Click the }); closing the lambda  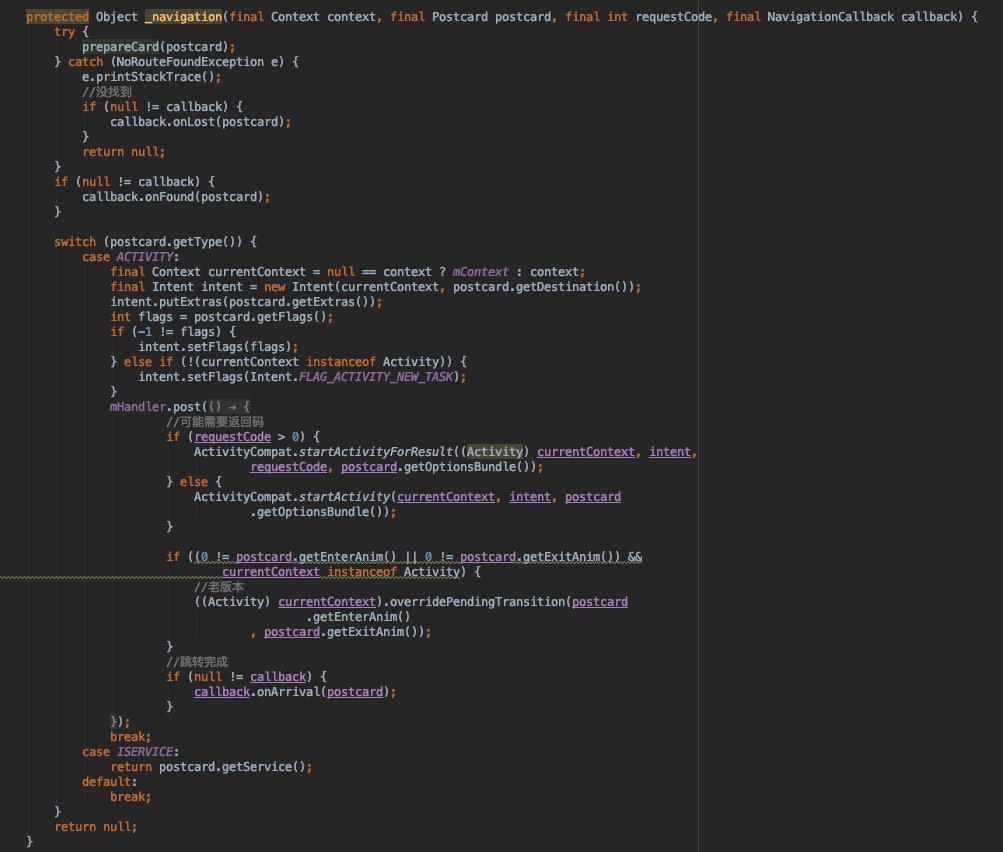pos(120,722)
